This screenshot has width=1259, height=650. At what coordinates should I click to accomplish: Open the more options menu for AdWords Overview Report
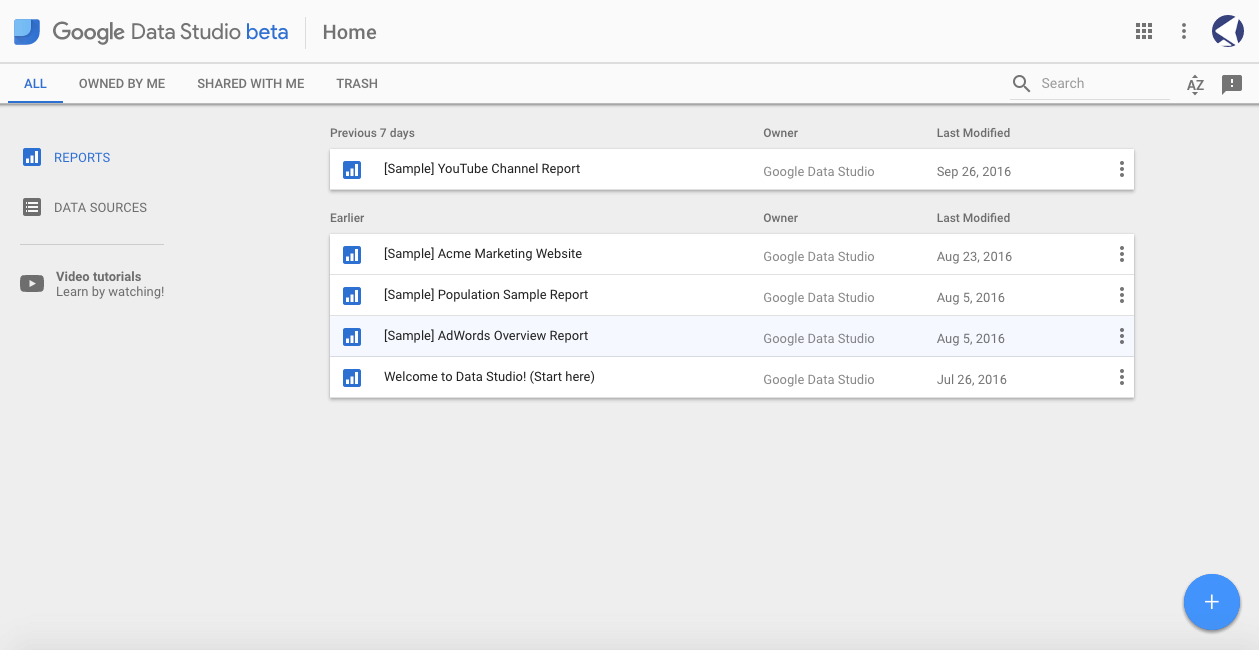click(1122, 336)
